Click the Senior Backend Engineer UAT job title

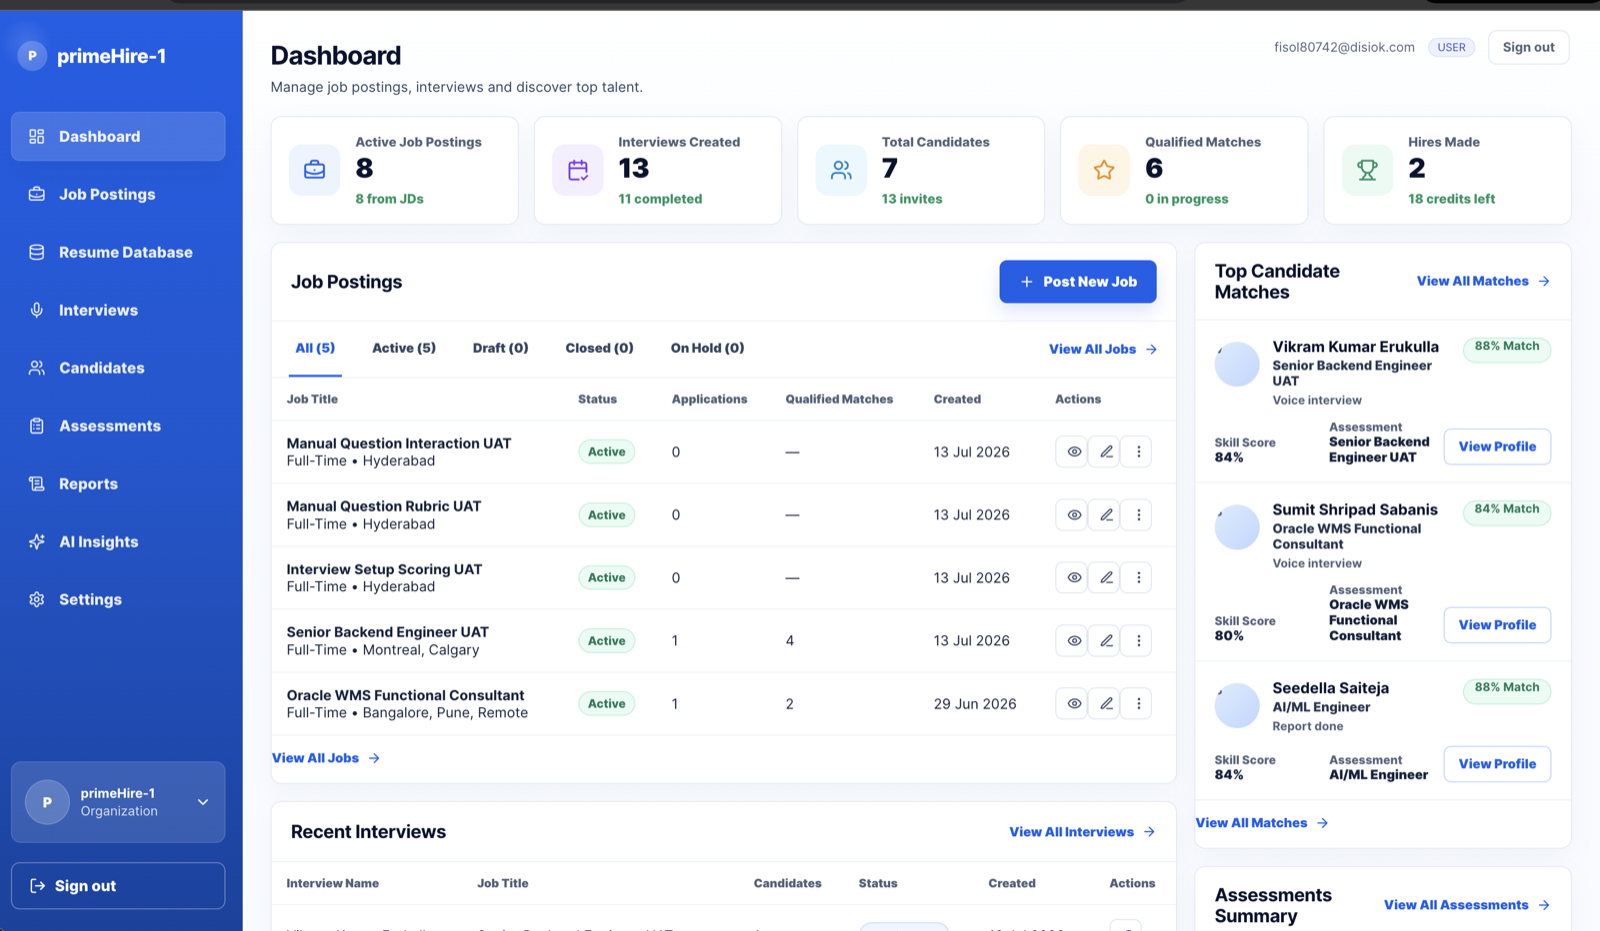click(x=388, y=632)
